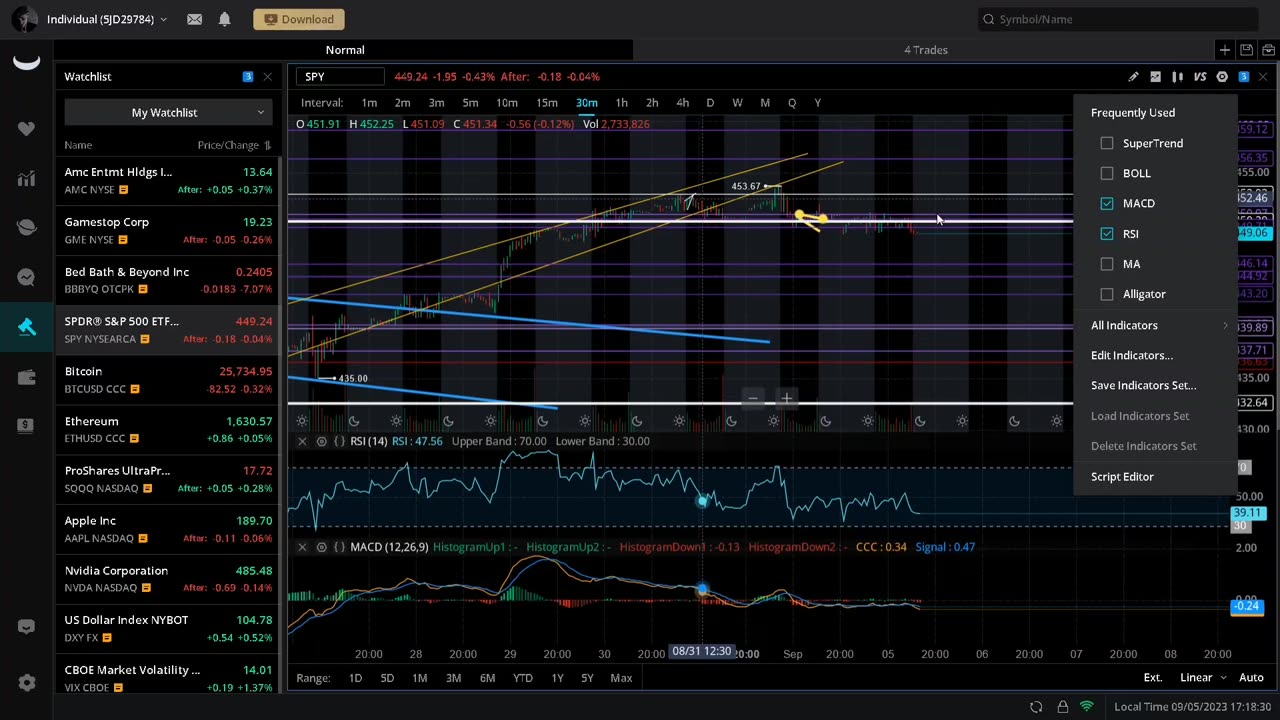This screenshot has height=720, width=1280.
Task: Enable the Alligator indicator checkbox
Action: click(1107, 294)
